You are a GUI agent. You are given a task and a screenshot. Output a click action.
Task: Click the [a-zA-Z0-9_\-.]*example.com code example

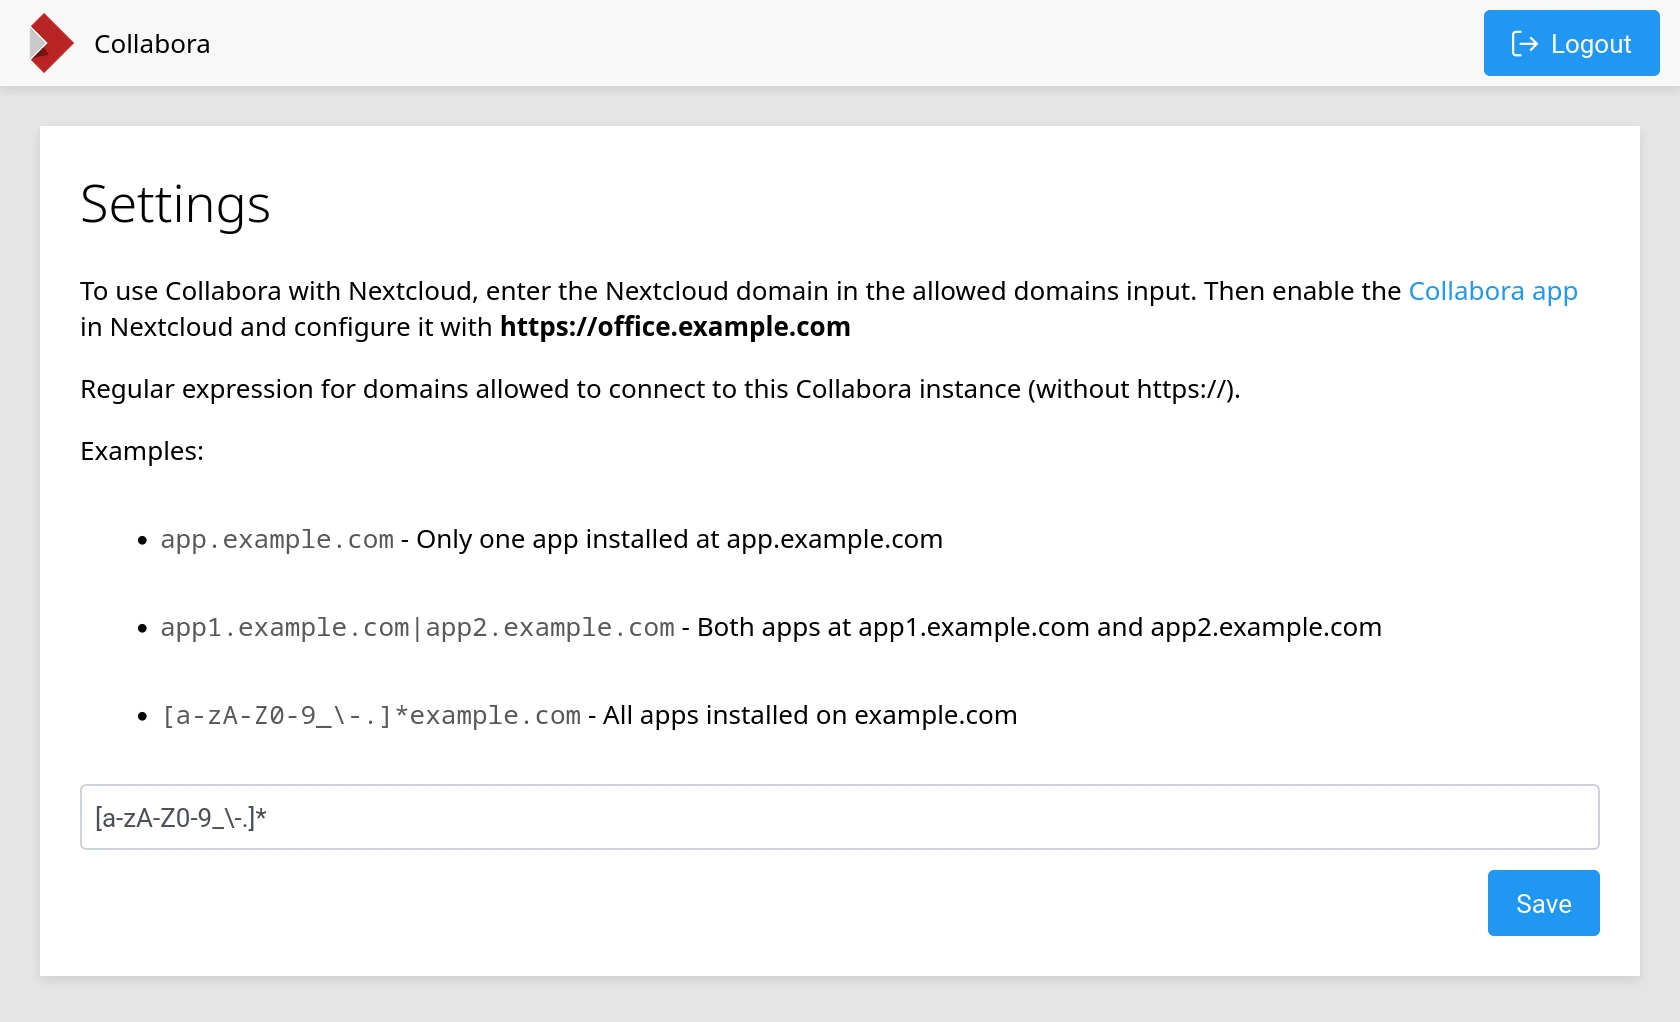[371, 716]
